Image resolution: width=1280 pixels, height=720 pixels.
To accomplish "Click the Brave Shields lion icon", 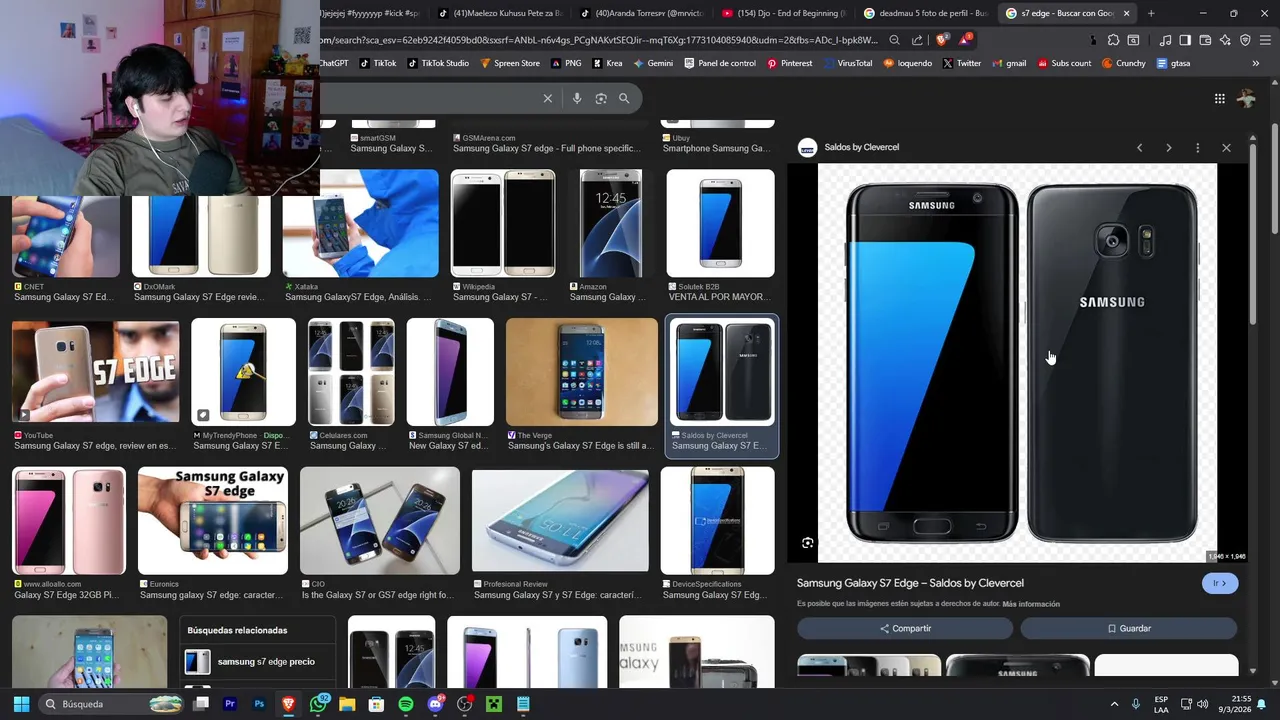I will 942,40.
